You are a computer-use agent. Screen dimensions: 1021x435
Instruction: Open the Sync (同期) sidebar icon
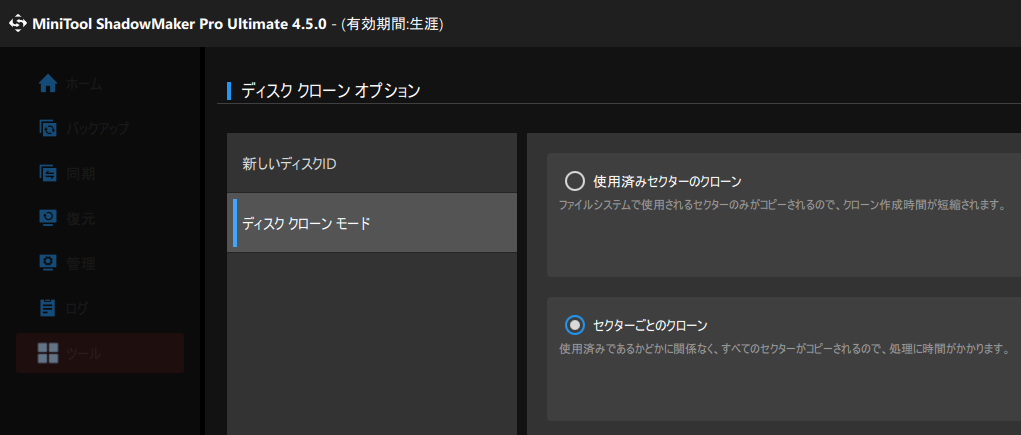[x=48, y=173]
